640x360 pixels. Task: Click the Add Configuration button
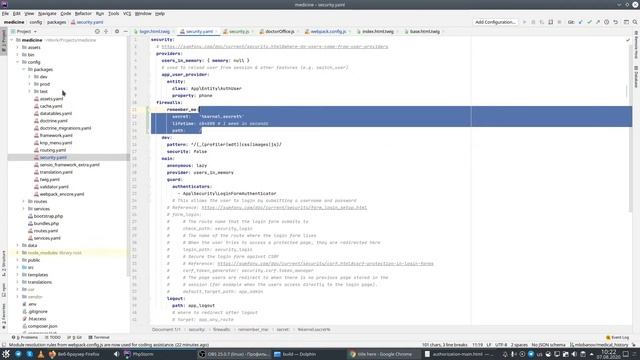coord(495,22)
